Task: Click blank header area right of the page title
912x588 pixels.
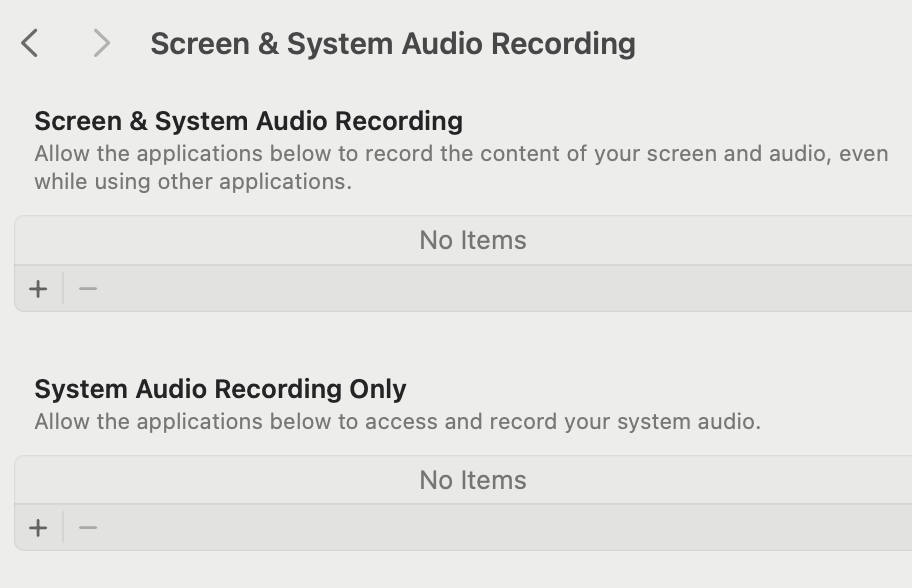Action: pos(780,44)
